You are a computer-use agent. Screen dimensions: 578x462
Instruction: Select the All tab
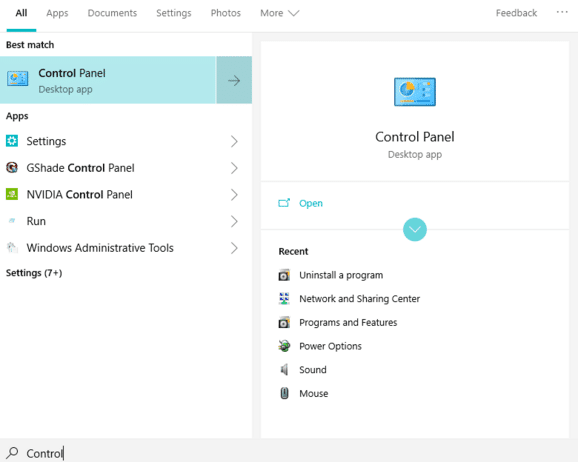(21, 13)
